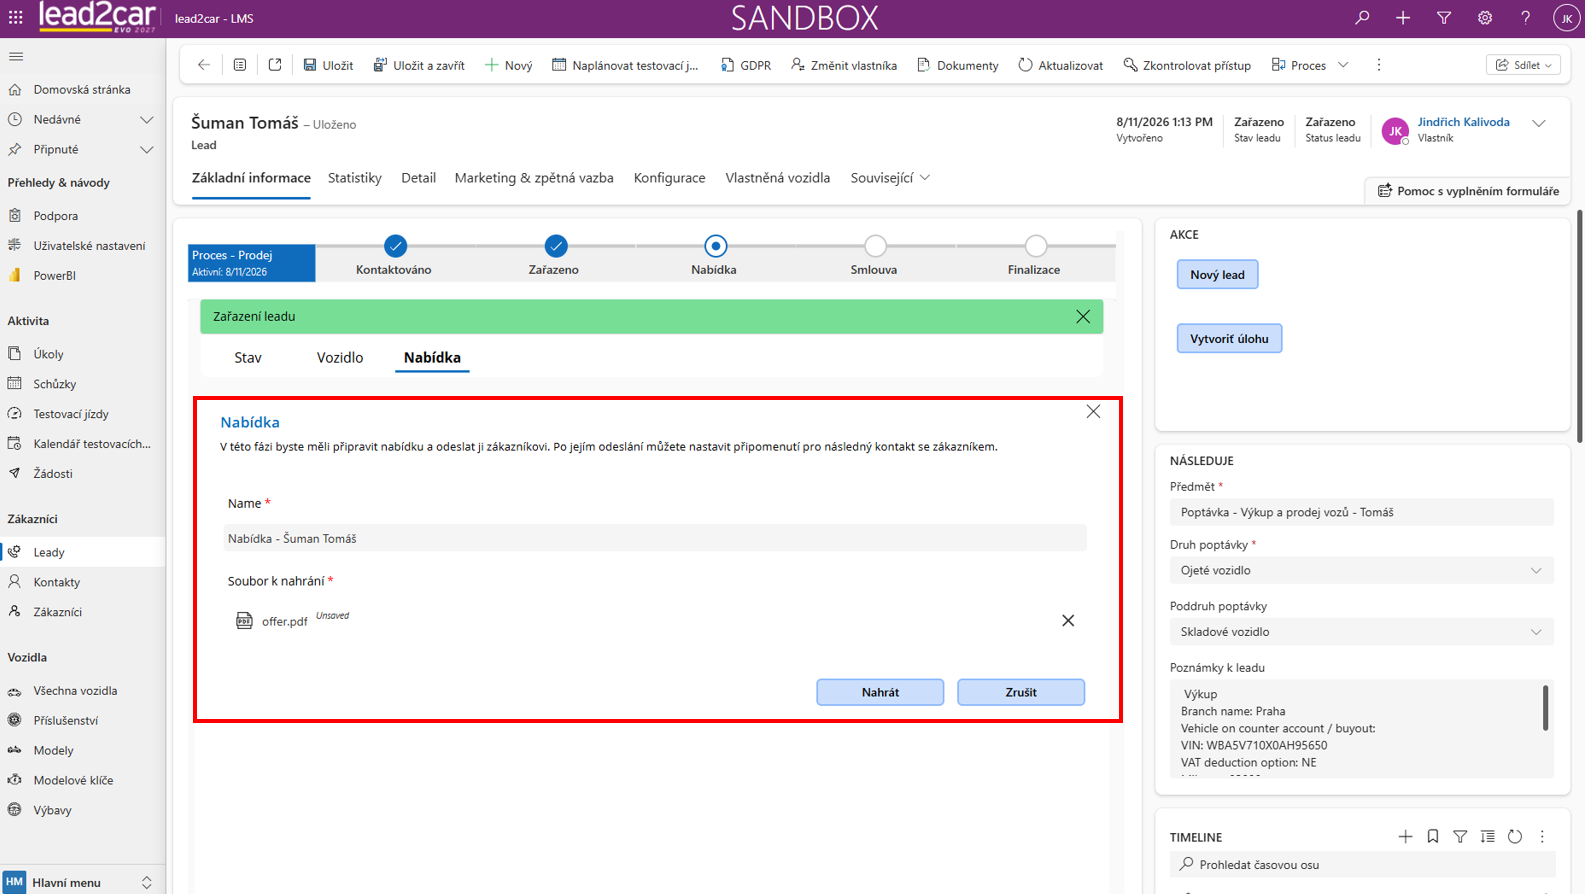Click the search magnifier in top bar
The image size is (1589, 894).
coord(1362,18)
